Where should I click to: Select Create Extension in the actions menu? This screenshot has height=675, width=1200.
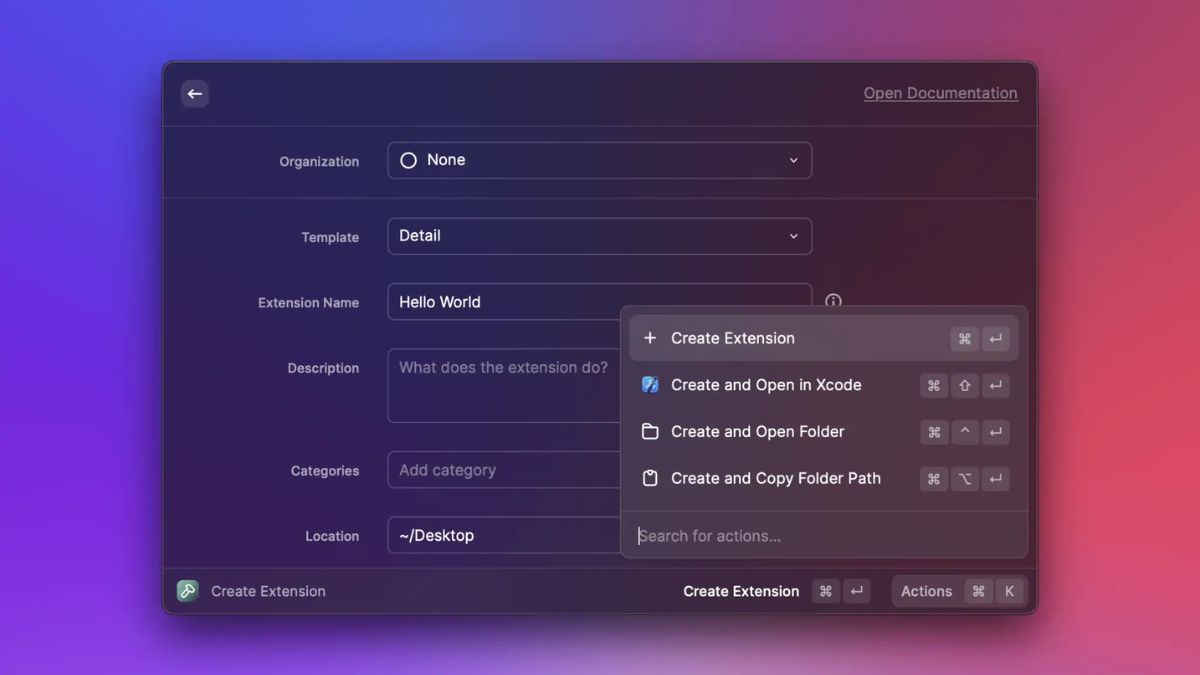tap(824, 338)
